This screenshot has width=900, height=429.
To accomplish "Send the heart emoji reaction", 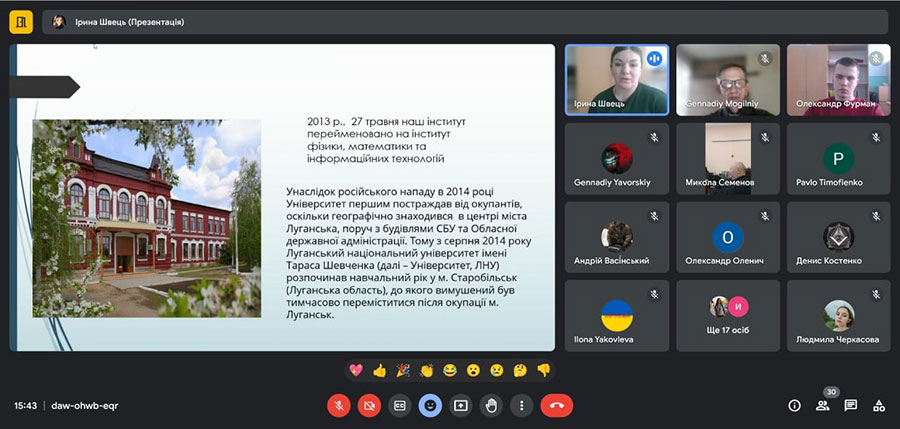I will point(355,370).
